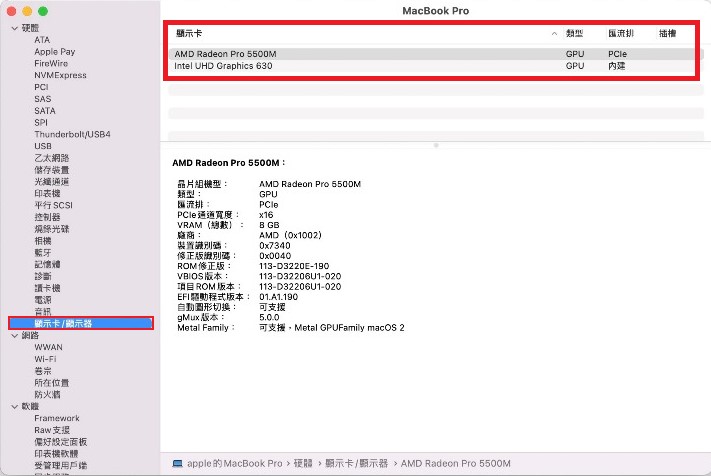Click apple的MacBook Pro in the path bar

234,463
